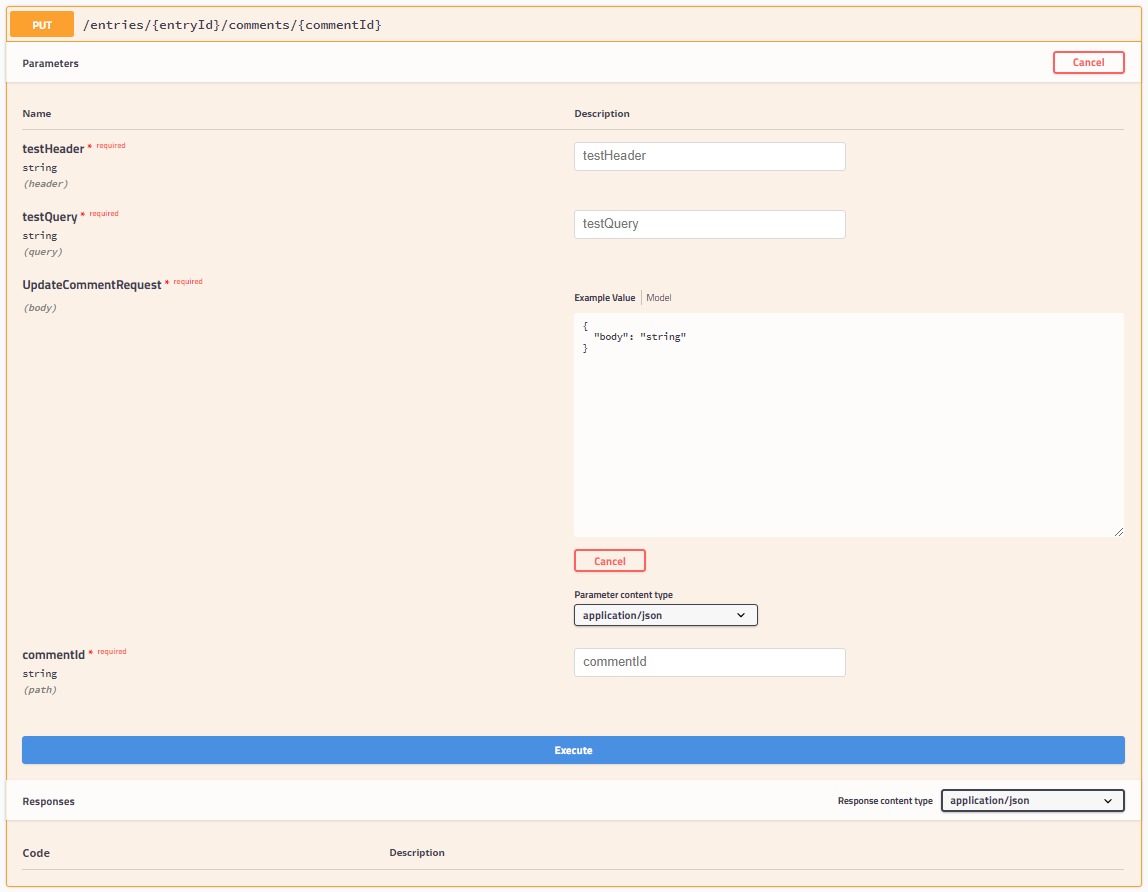This screenshot has width=1148, height=892.
Task: Click the "(query)" location label
Action: (42, 252)
